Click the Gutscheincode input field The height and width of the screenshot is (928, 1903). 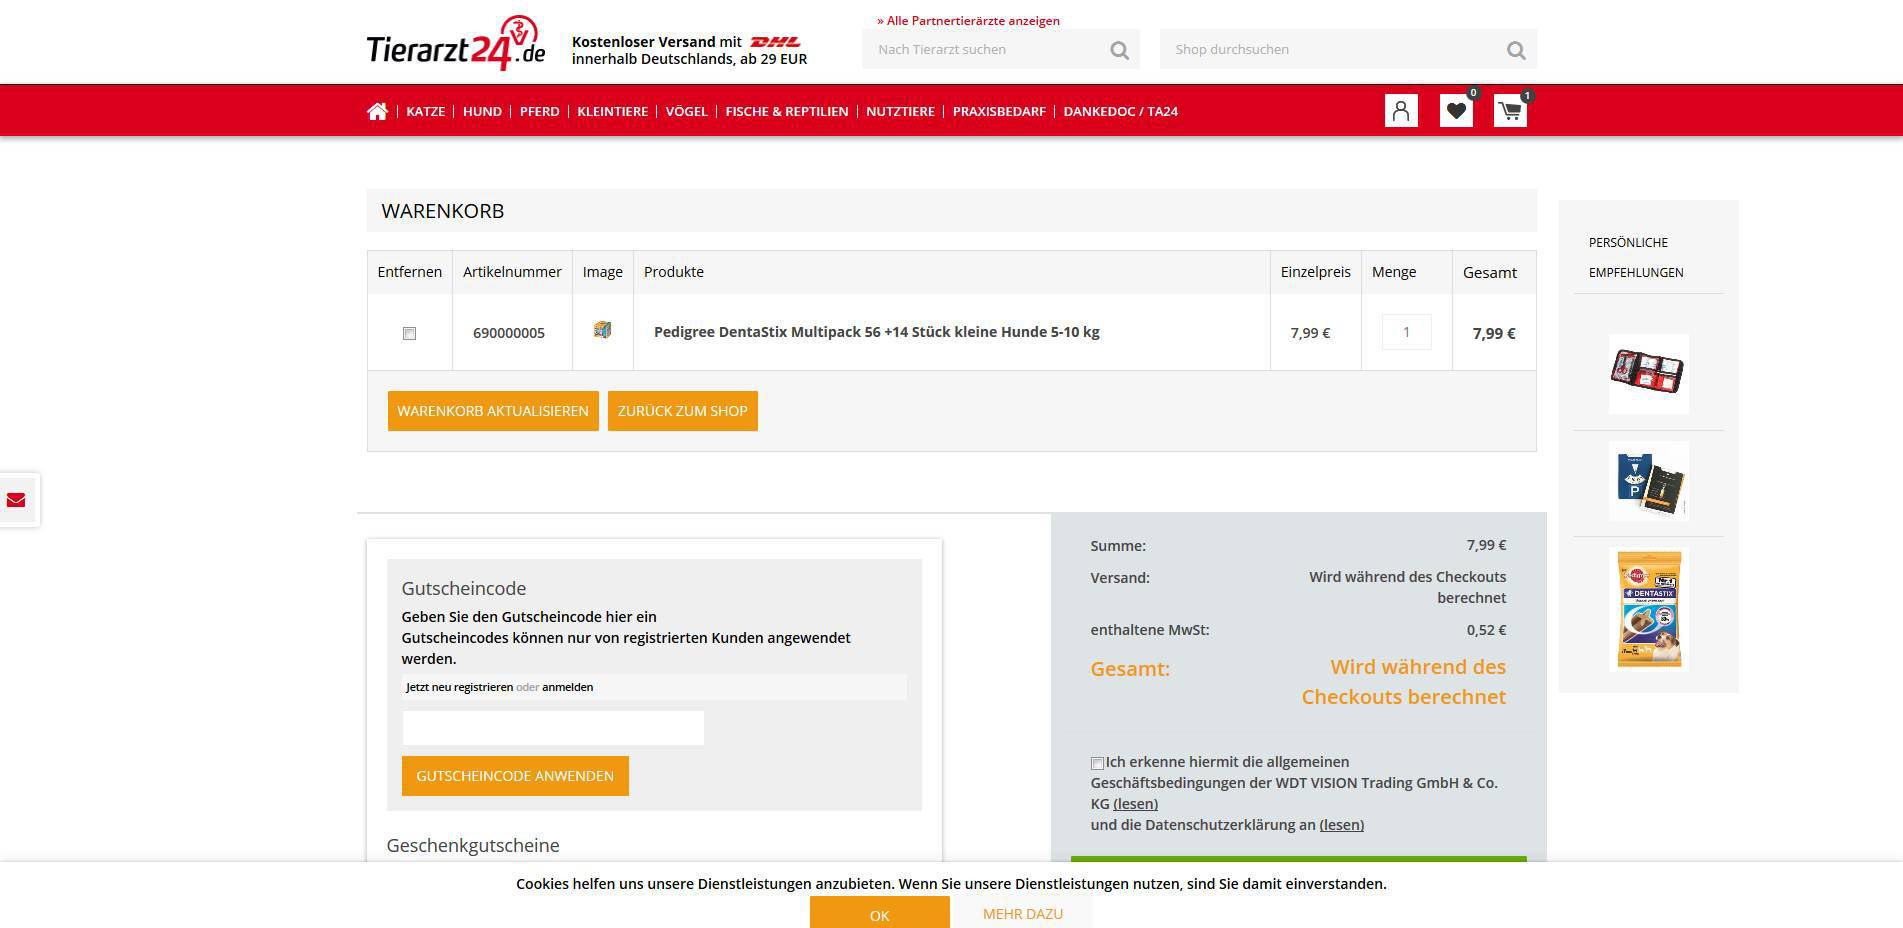[x=553, y=728]
